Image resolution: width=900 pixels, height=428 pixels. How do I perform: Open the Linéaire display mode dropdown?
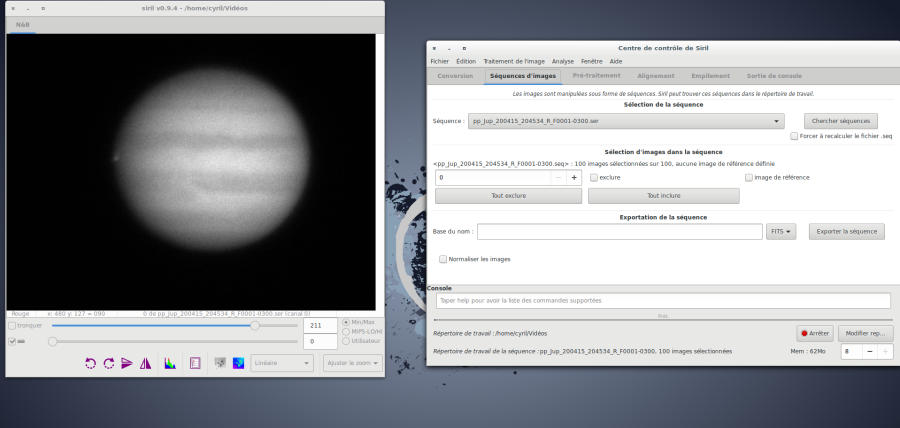click(282, 363)
